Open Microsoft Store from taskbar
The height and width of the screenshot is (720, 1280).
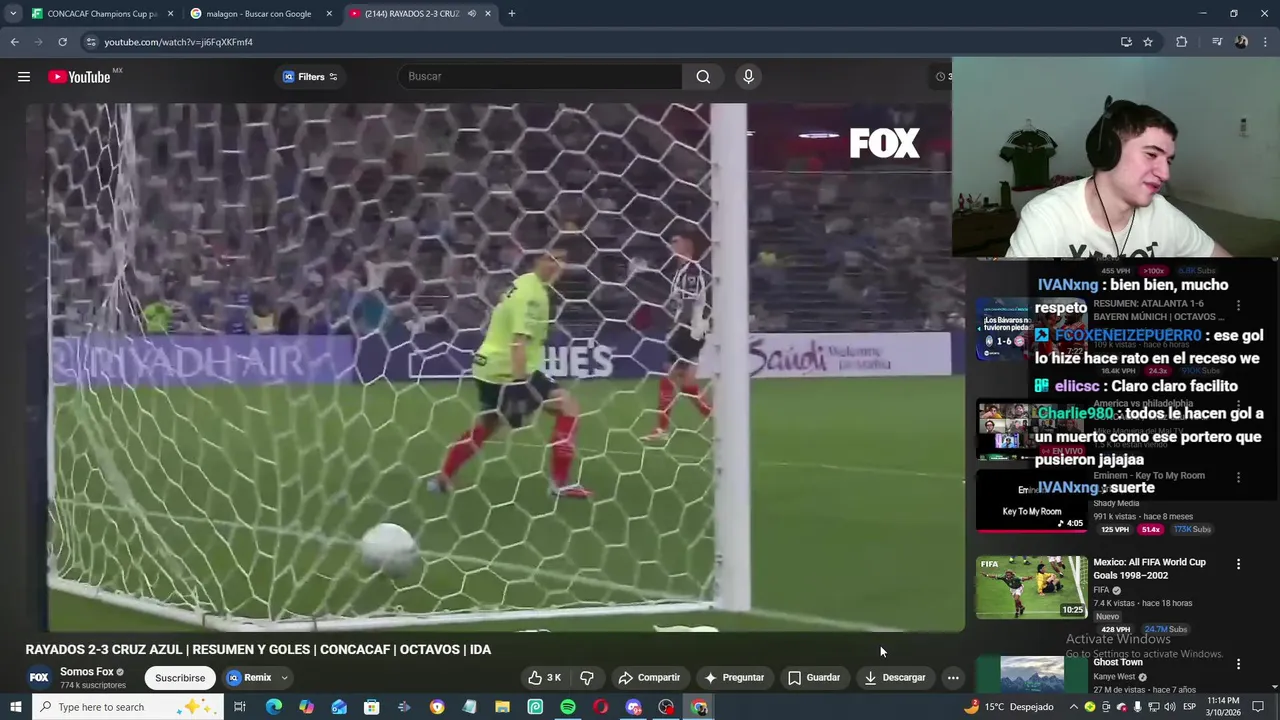pos(371,707)
